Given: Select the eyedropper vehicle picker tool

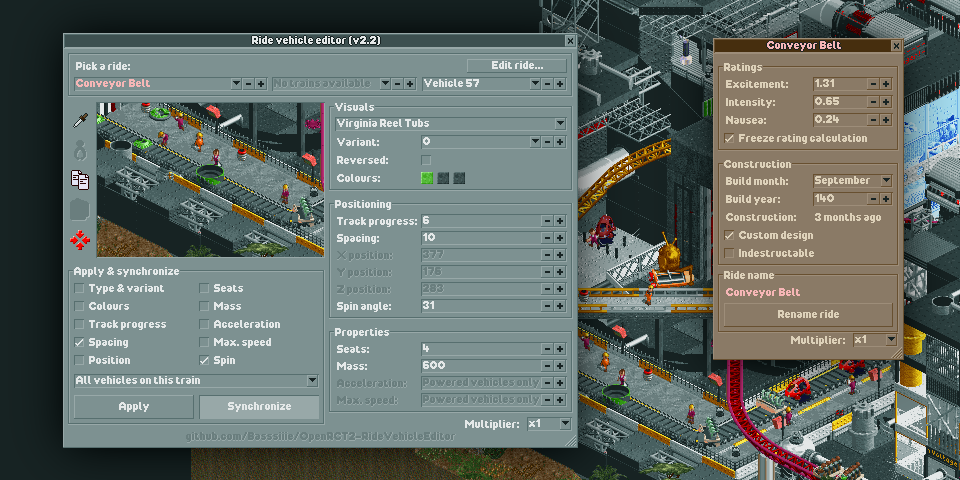Looking at the screenshot, I should click(x=80, y=121).
